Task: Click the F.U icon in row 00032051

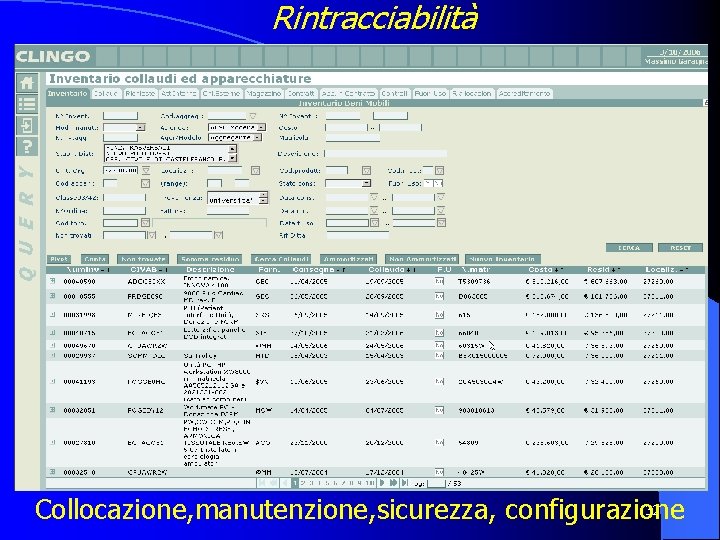Action: [x=439, y=410]
